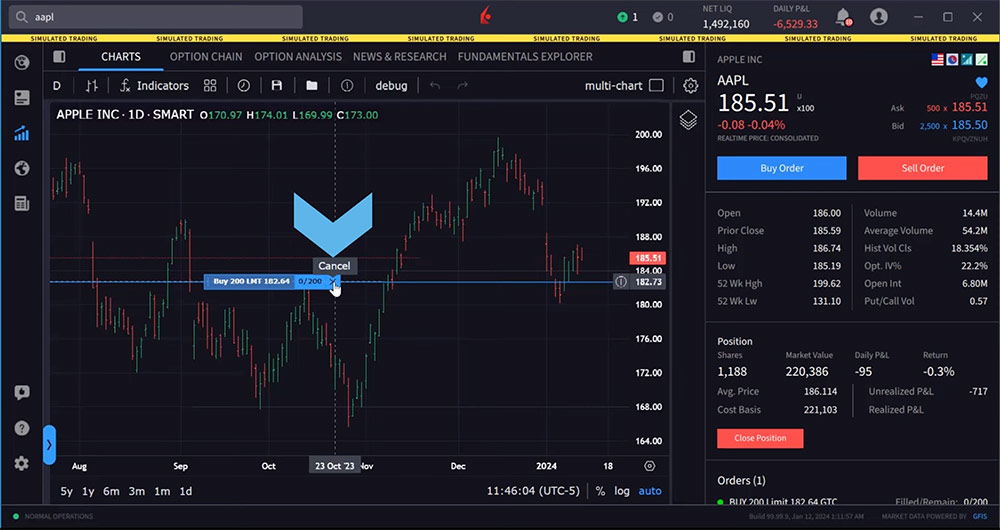
Task: Collapse the right panel using the top-right panel icon
Action: 688,57
